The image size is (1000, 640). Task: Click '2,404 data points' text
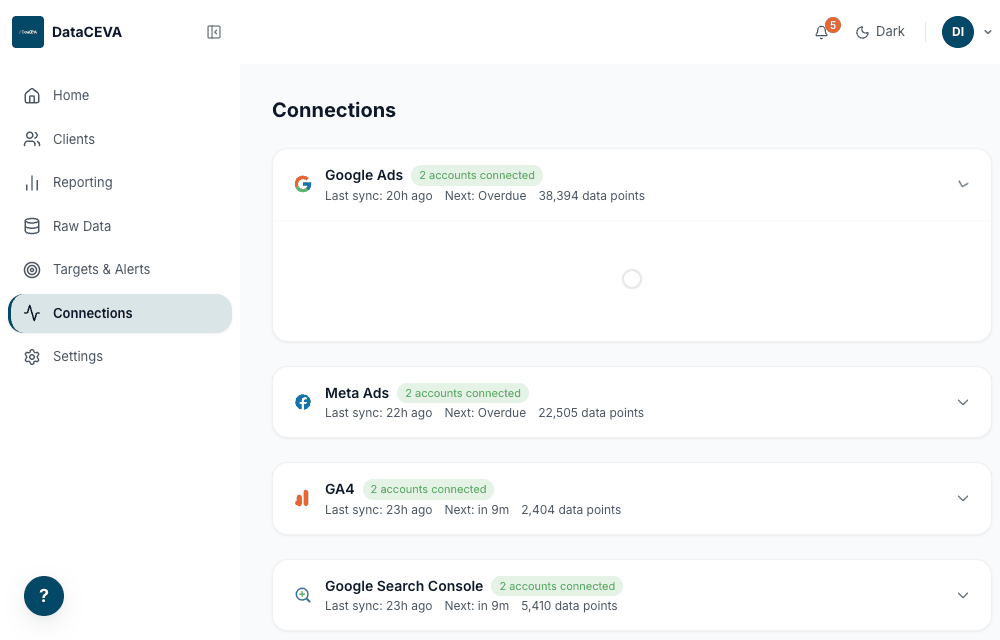(571, 510)
